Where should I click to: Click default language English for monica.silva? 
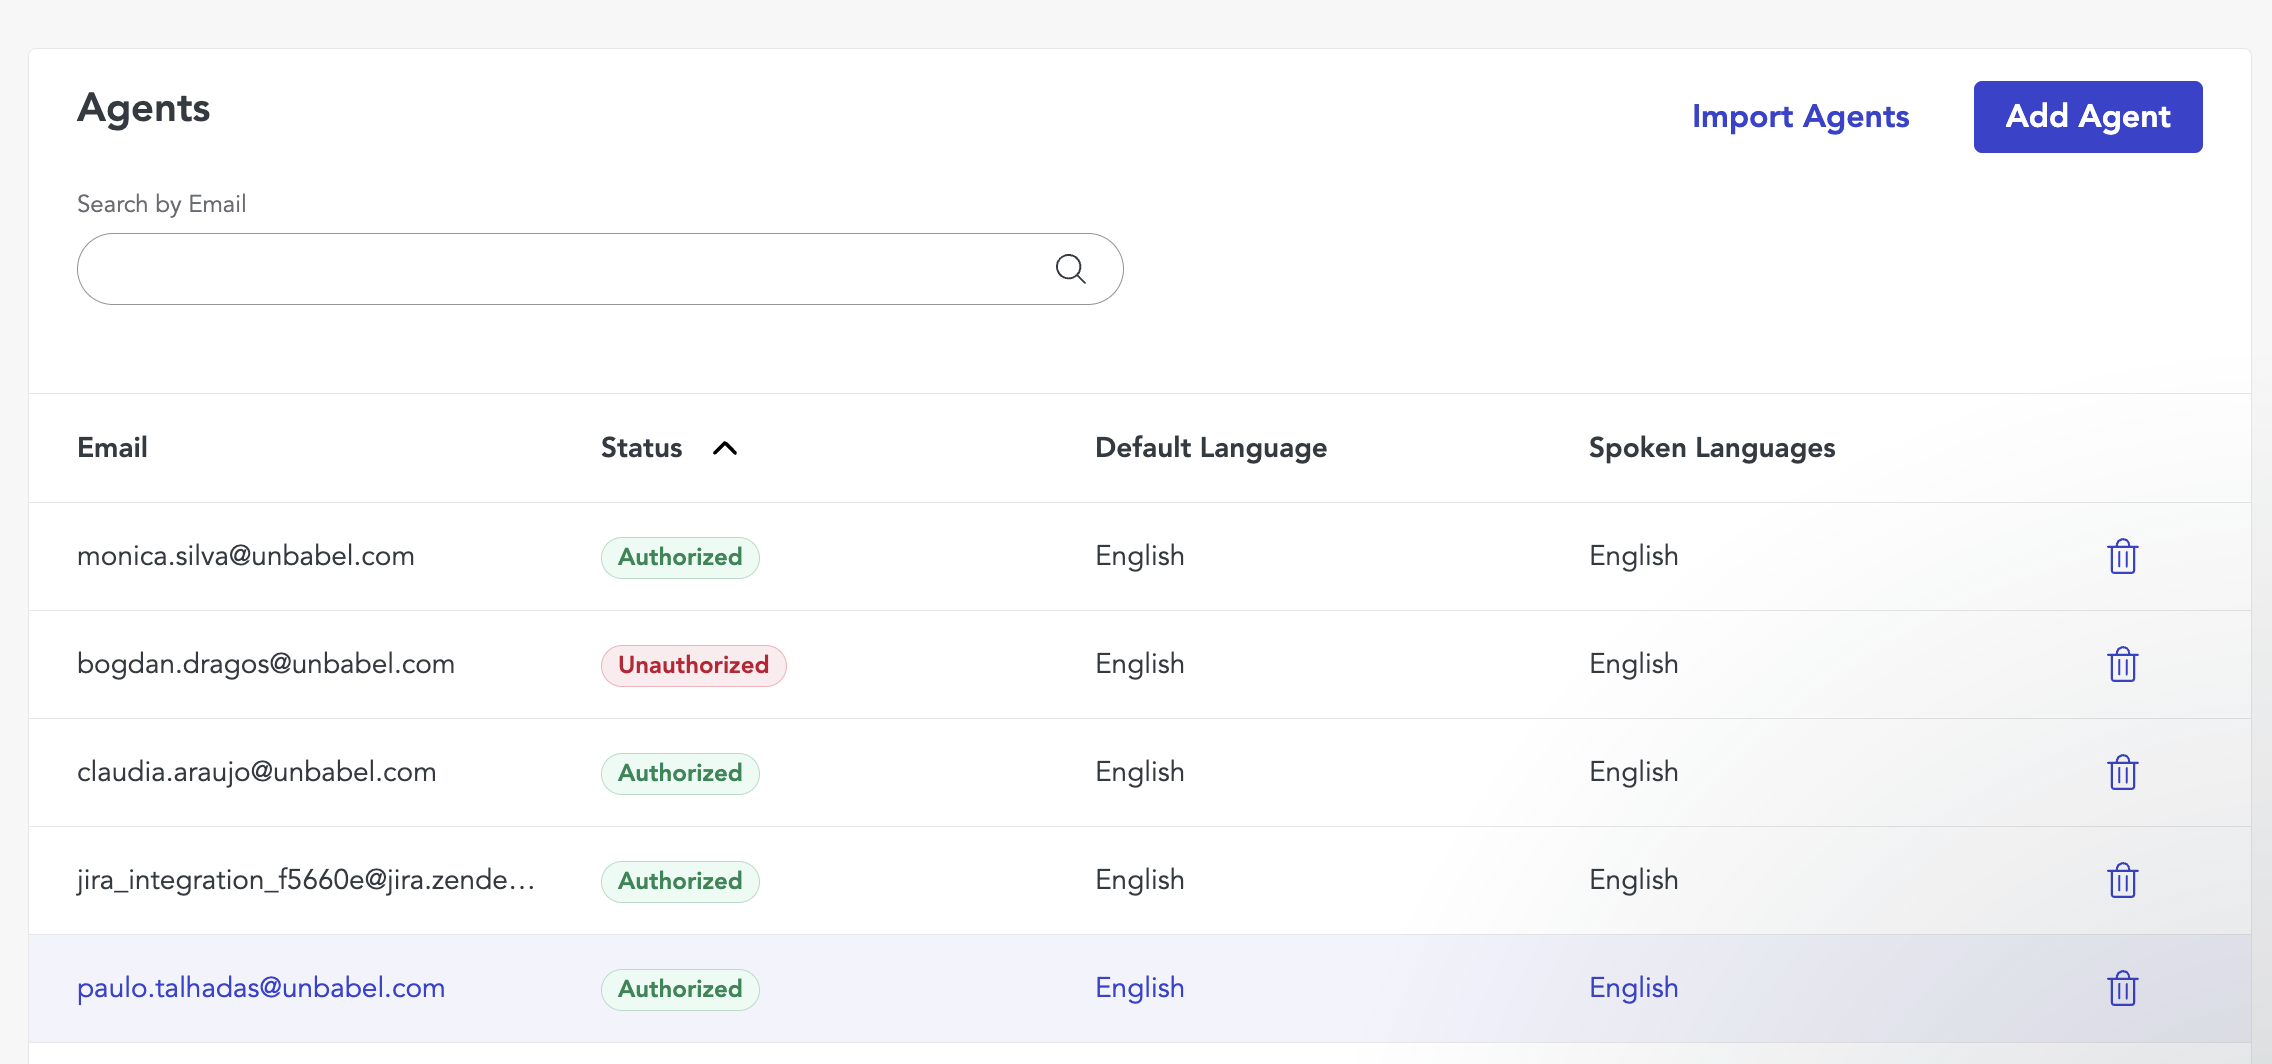tap(1140, 556)
